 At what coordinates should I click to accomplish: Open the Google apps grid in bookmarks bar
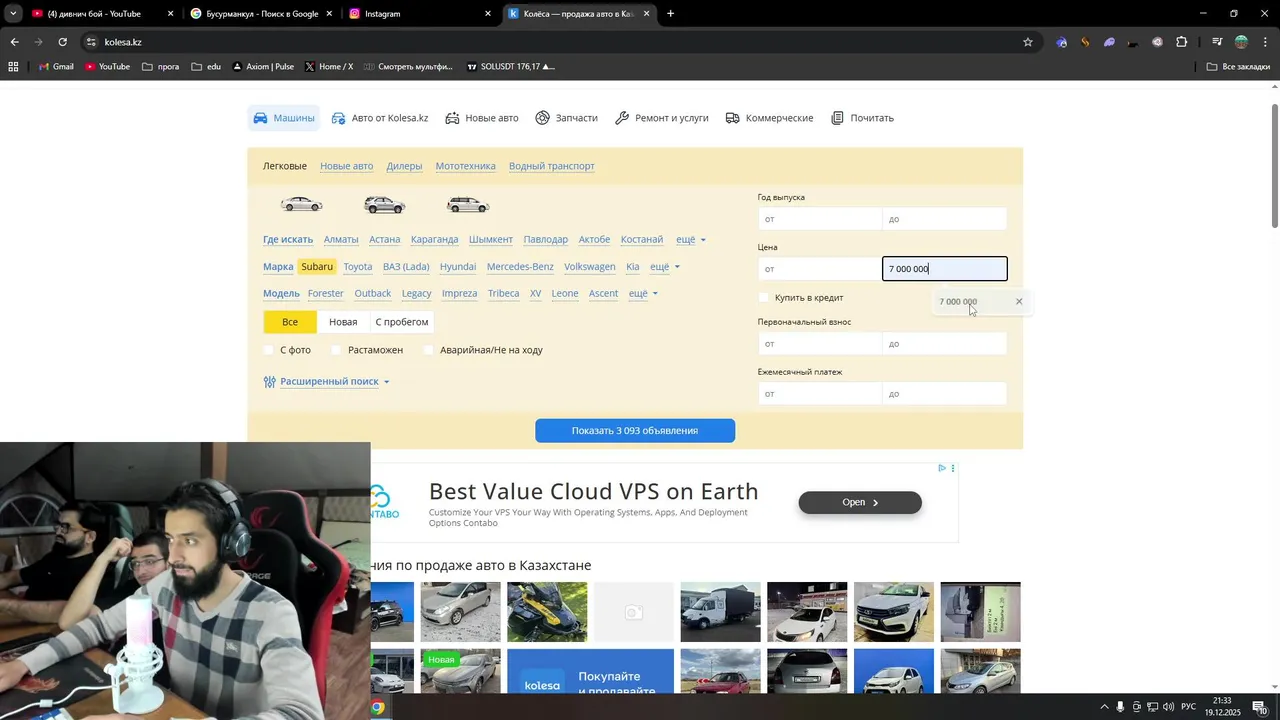click(13, 66)
